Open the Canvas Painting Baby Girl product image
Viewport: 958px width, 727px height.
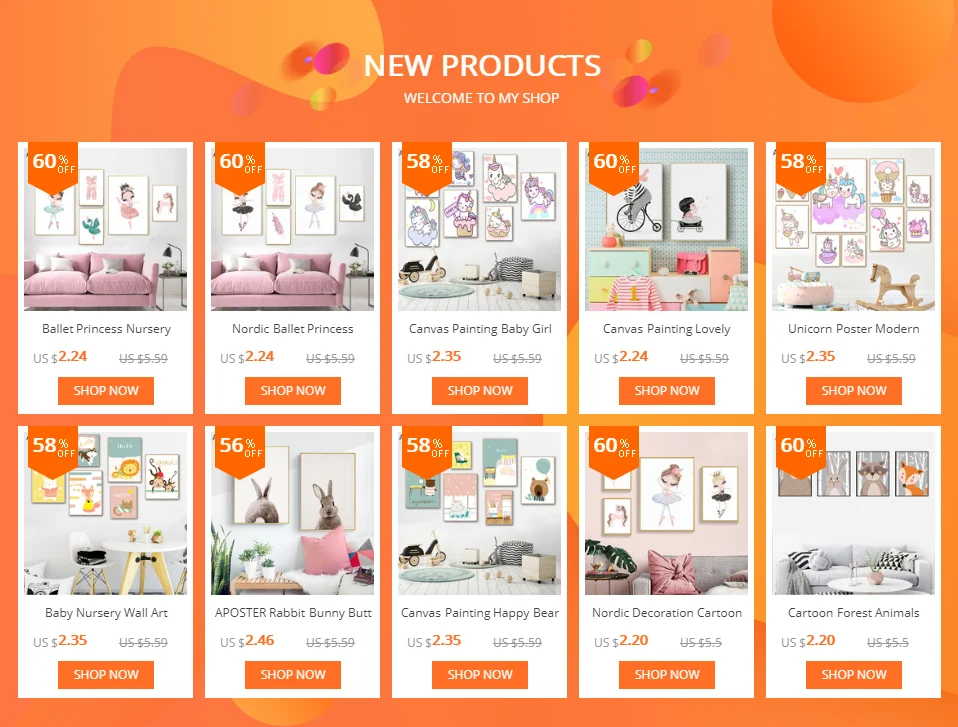tap(480, 229)
